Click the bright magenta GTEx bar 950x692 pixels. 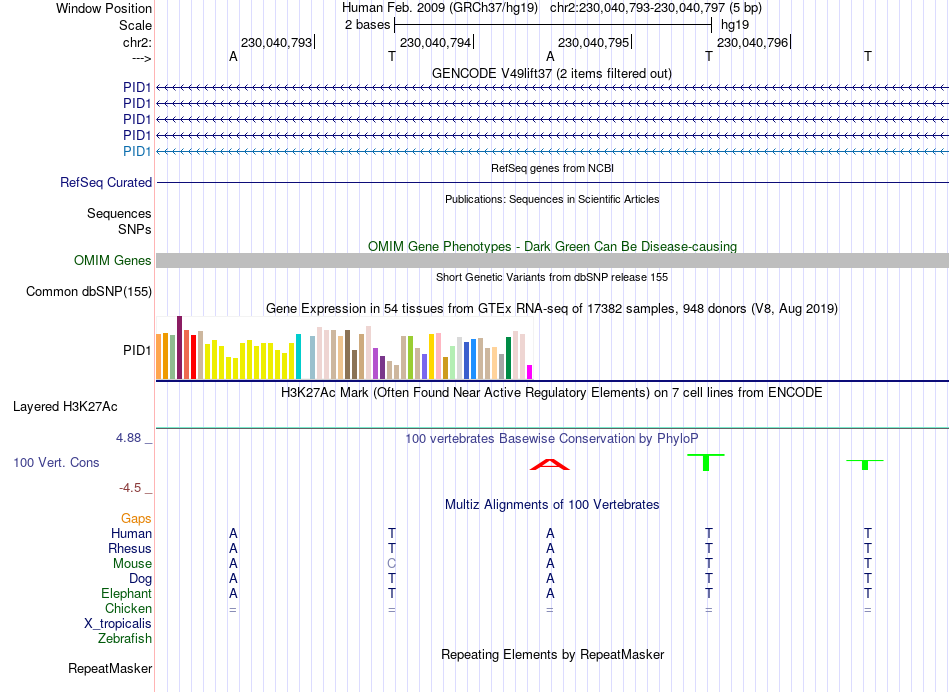pyautogui.click(x=530, y=372)
